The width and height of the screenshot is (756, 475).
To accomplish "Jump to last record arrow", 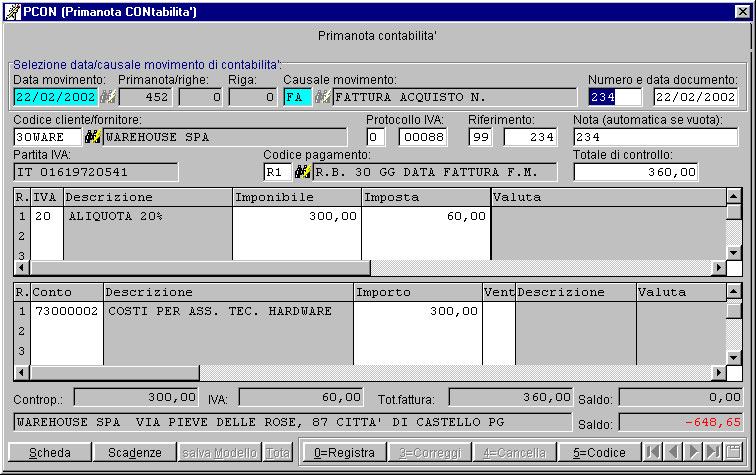I will click(x=712, y=452).
